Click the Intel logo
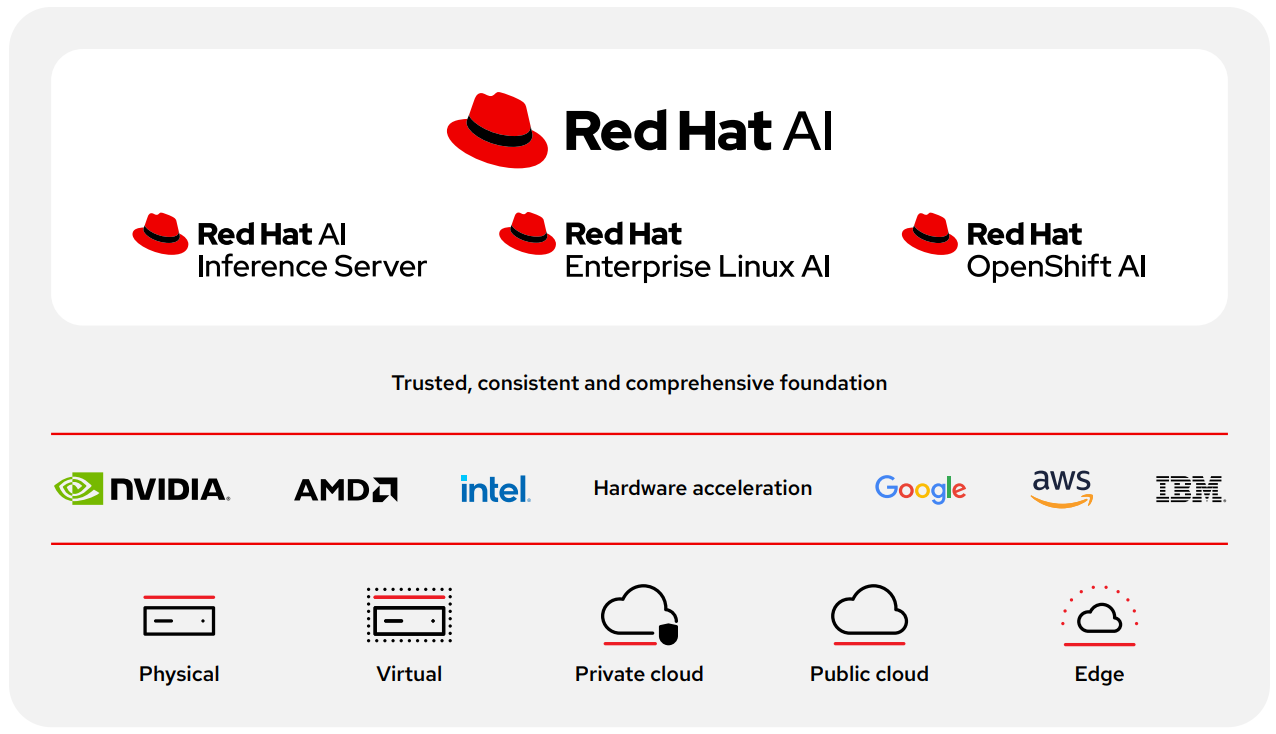The width and height of the screenshot is (1276, 734). [496, 489]
